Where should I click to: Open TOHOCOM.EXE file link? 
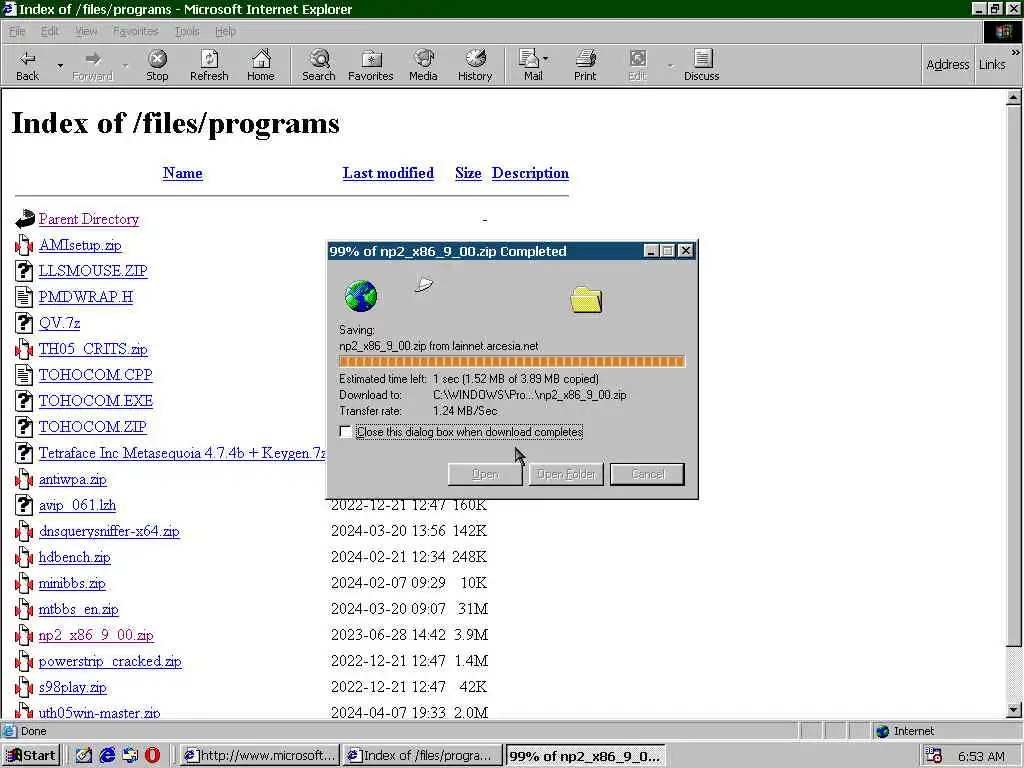[95, 401]
